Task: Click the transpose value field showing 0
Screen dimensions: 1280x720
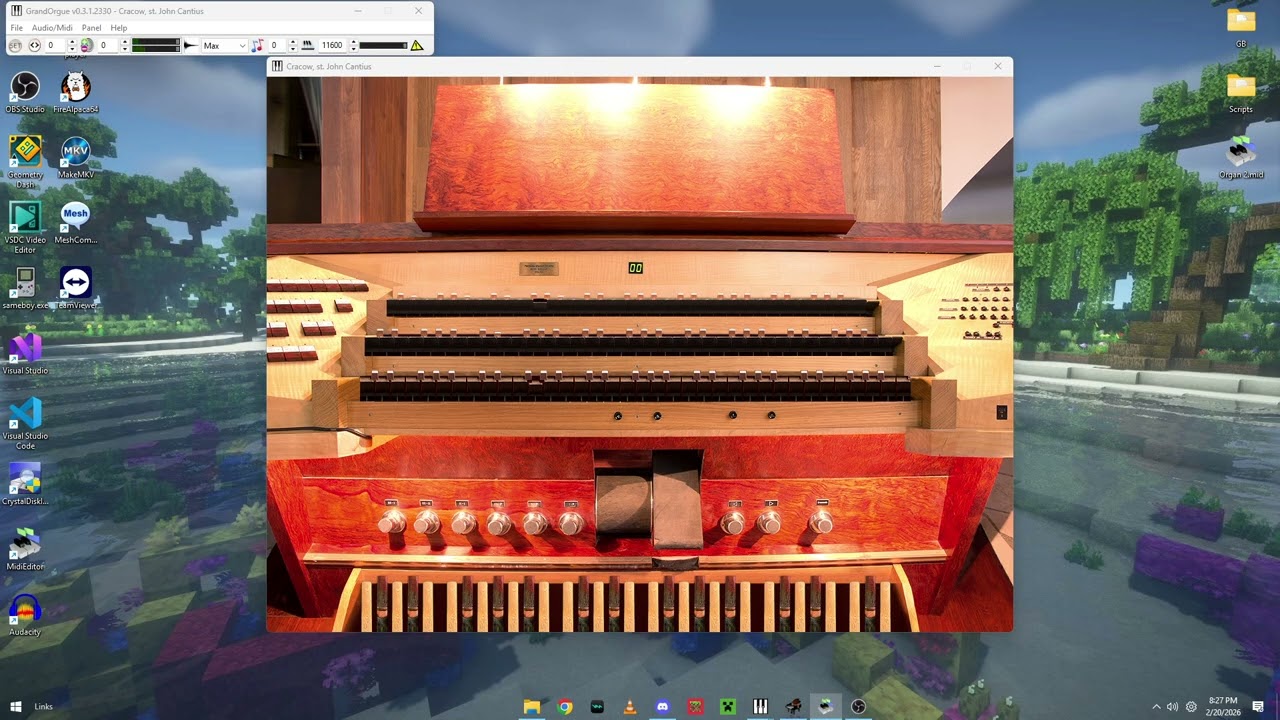Action: click(55, 45)
